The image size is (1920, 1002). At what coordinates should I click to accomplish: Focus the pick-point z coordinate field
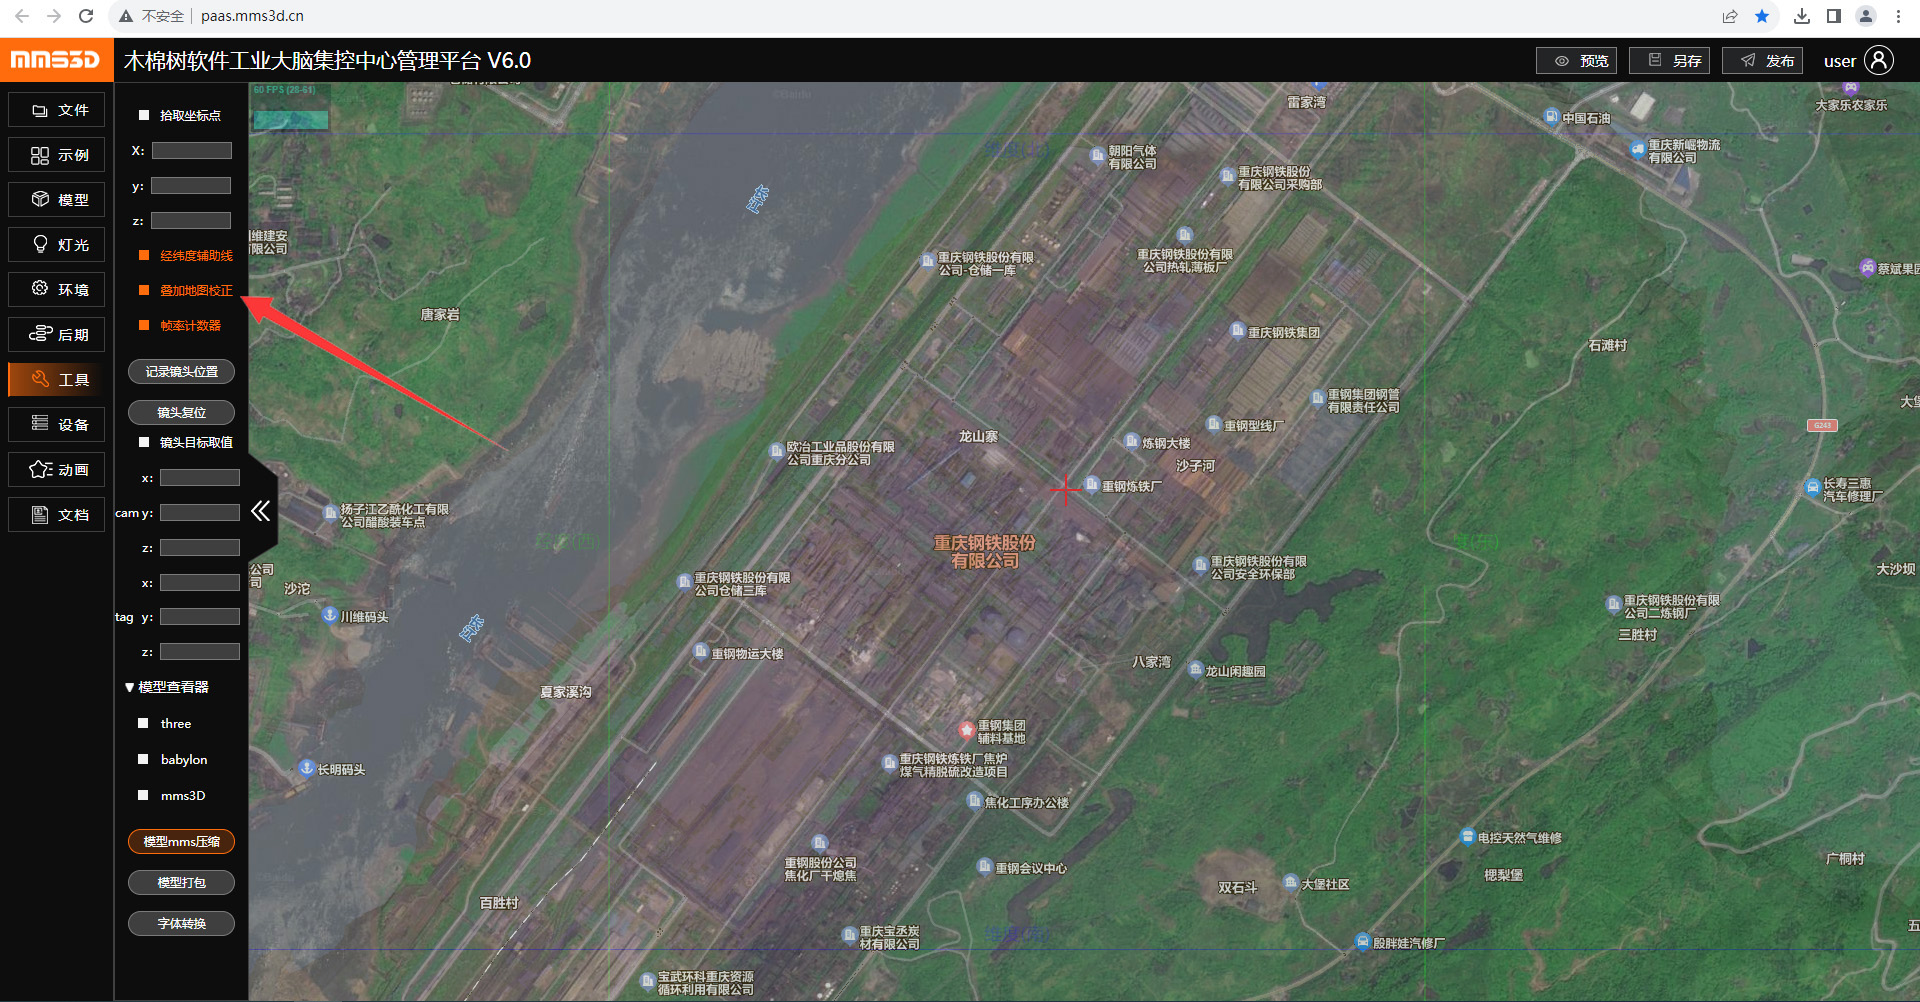coord(192,221)
